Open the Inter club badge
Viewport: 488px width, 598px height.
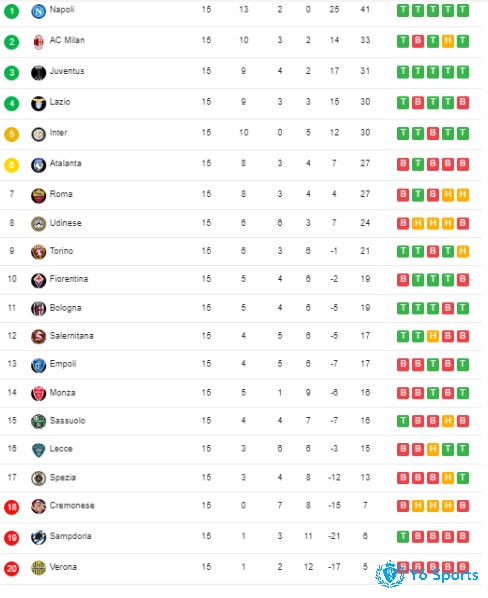pyautogui.click(x=38, y=134)
